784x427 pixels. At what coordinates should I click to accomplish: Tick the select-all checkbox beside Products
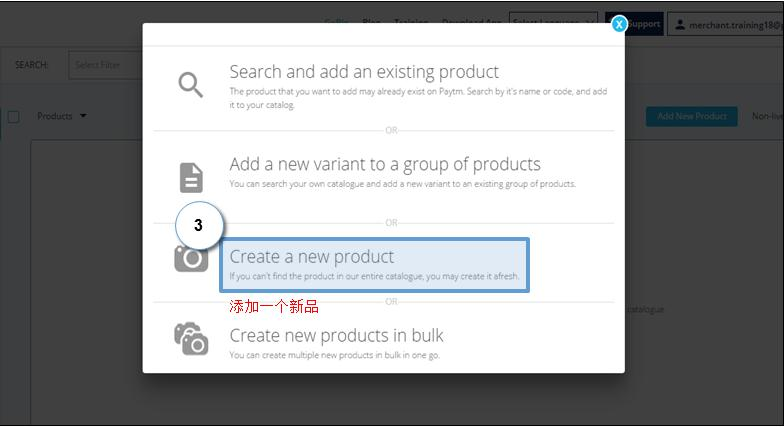tap(13, 117)
